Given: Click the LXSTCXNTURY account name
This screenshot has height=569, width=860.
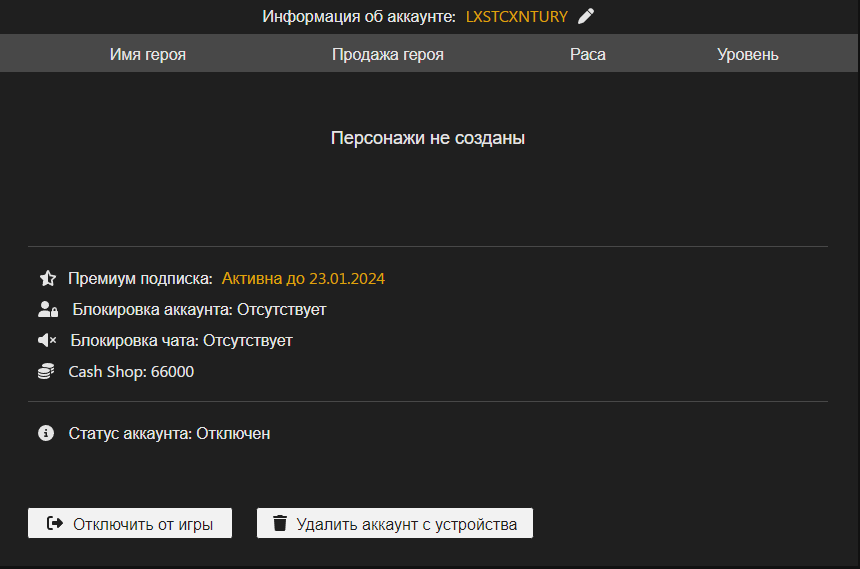Looking at the screenshot, I should pos(517,17).
